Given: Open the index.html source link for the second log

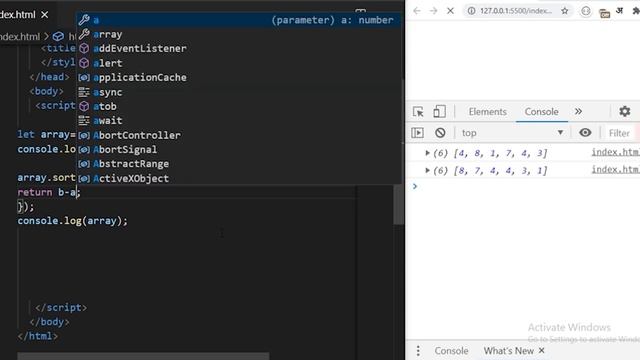Looking at the screenshot, I should pos(616,169).
